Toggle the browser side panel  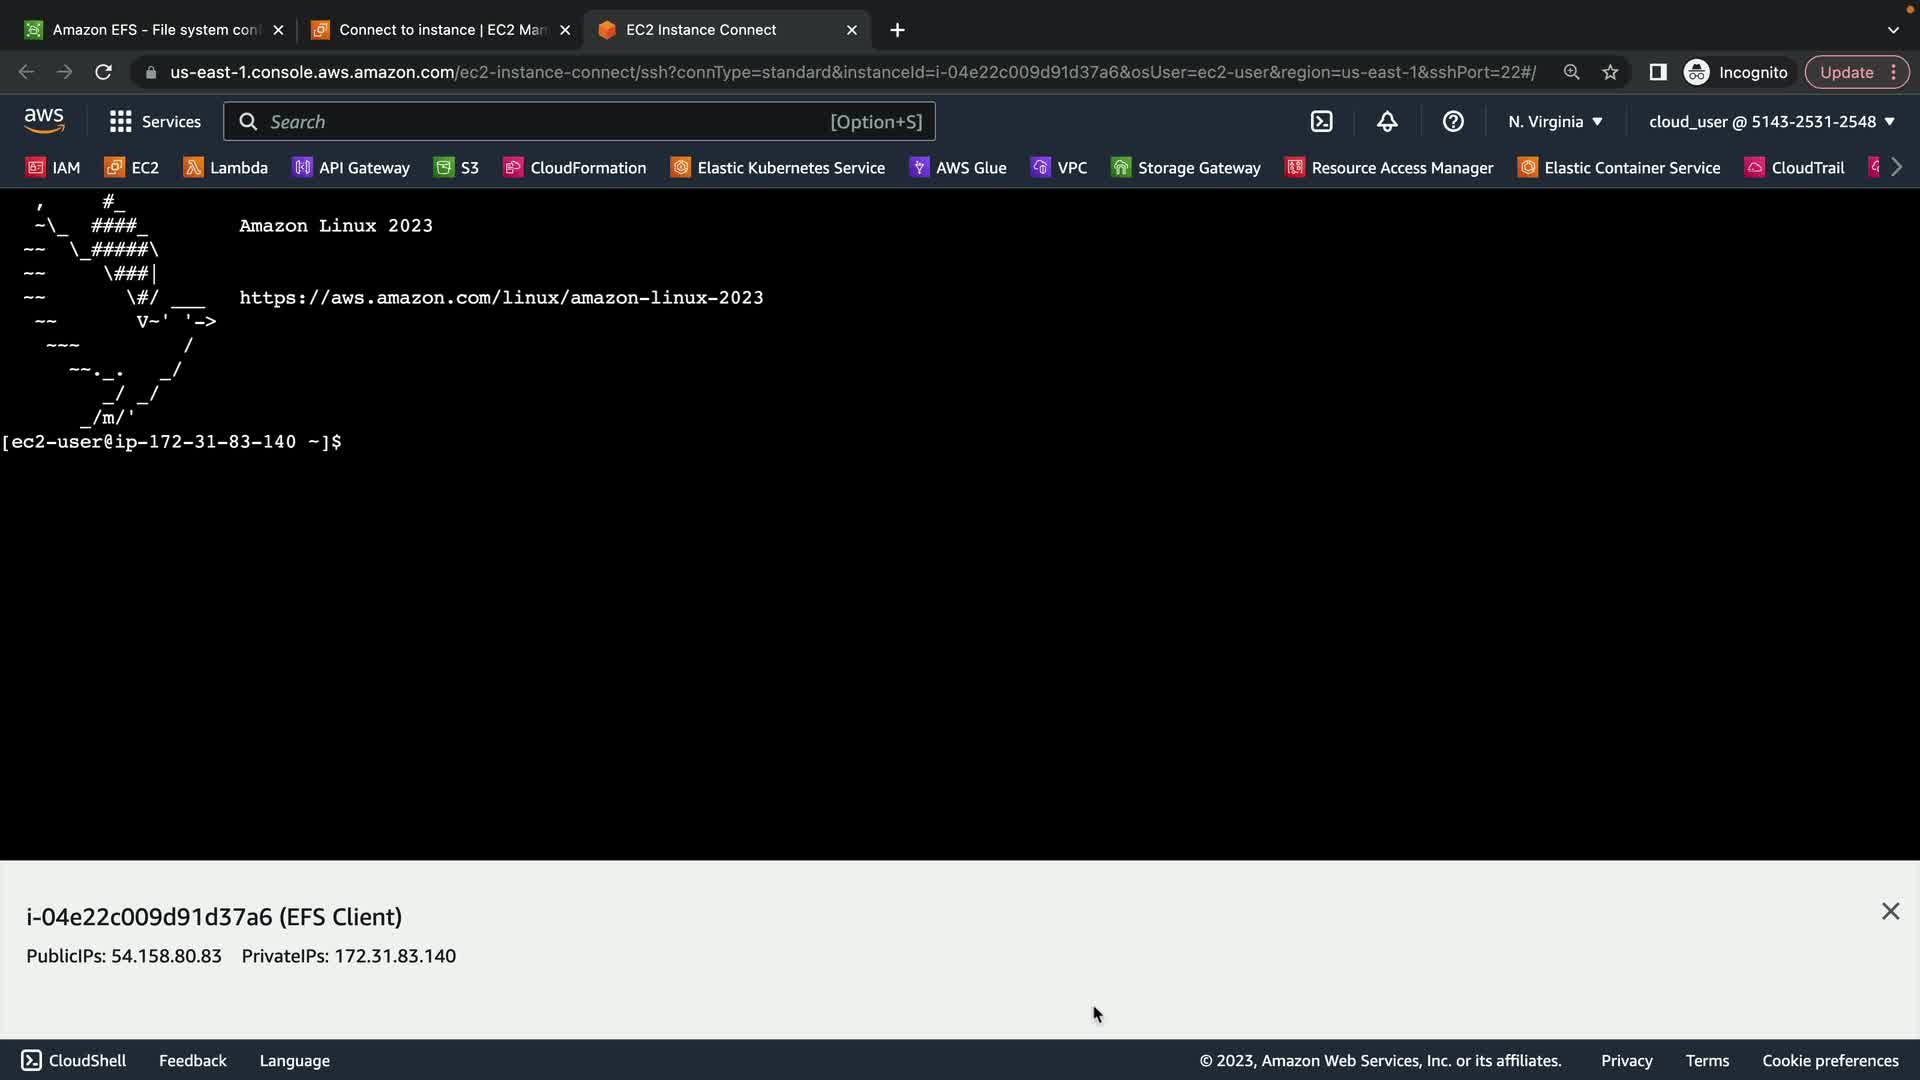pyautogui.click(x=1657, y=72)
